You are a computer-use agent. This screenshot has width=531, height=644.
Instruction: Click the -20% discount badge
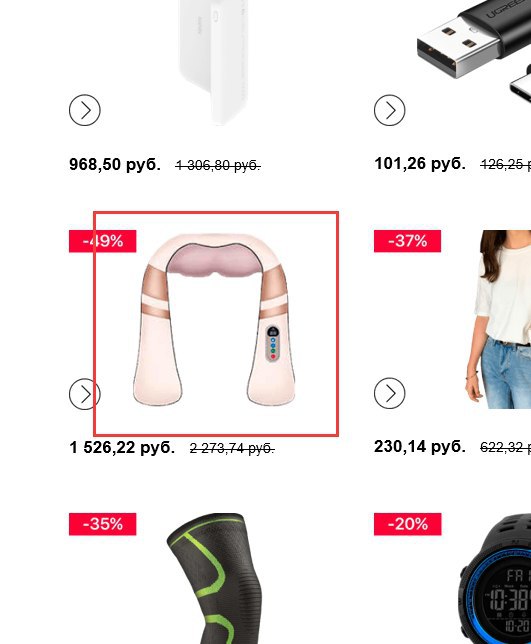pos(408,524)
